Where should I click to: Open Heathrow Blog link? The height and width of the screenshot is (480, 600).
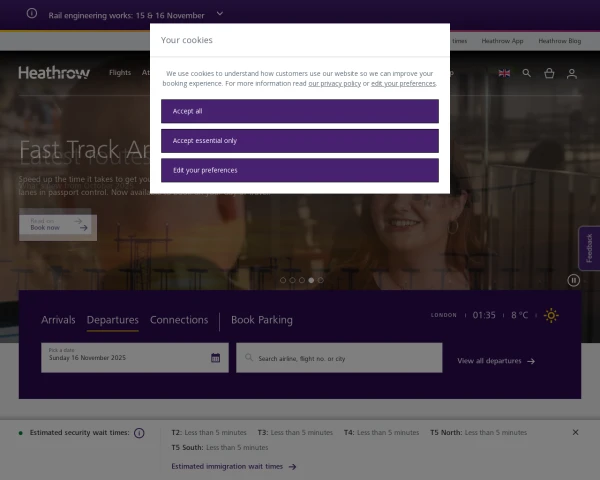pyautogui.click(x=559, y=41)
